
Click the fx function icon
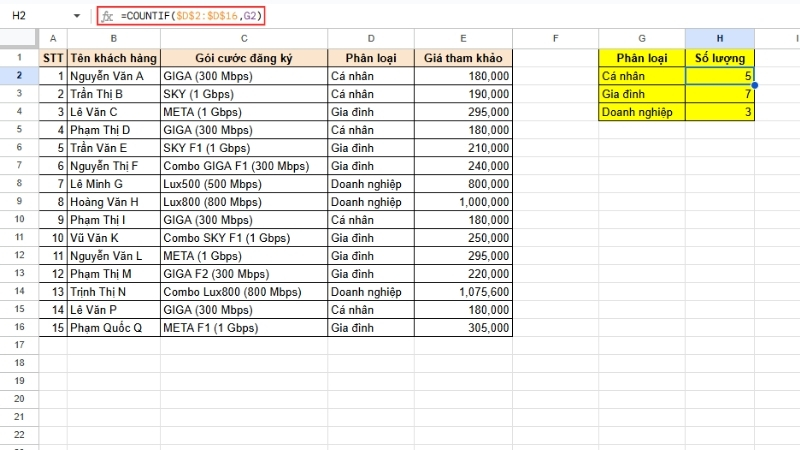pos(107,17)
